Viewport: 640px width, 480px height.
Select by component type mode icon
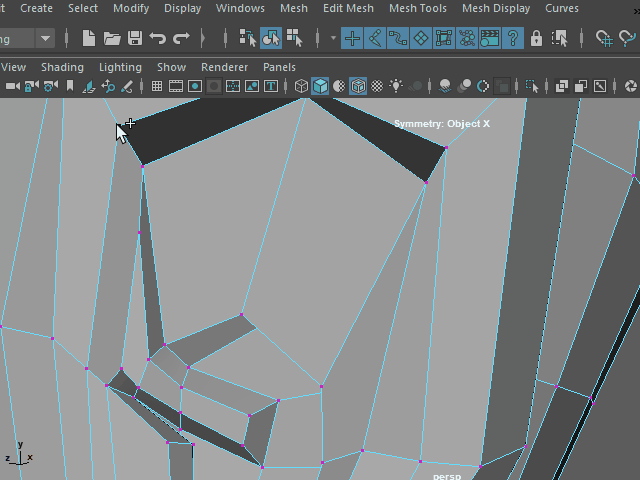[294, 39]
